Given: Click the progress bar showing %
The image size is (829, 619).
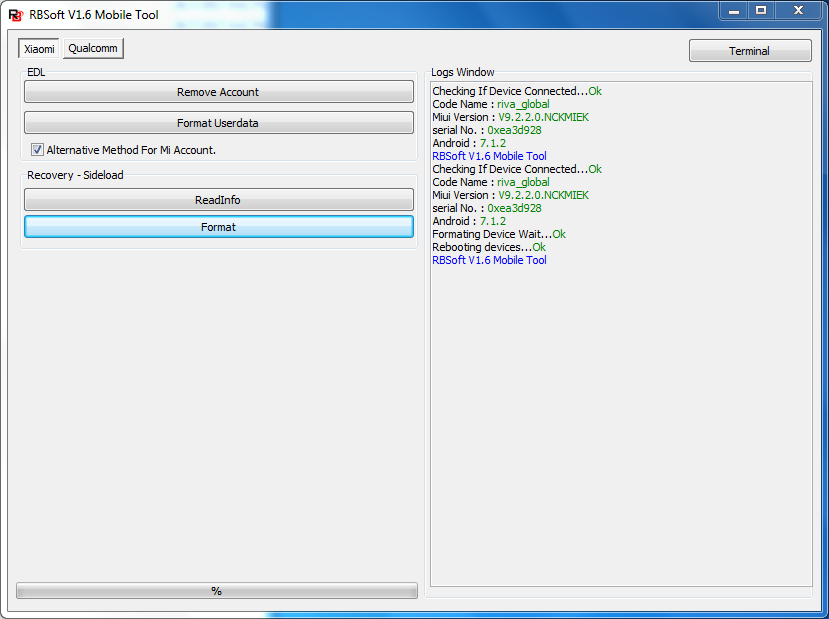Looking at the screenshot, I should tap(217, 590).
